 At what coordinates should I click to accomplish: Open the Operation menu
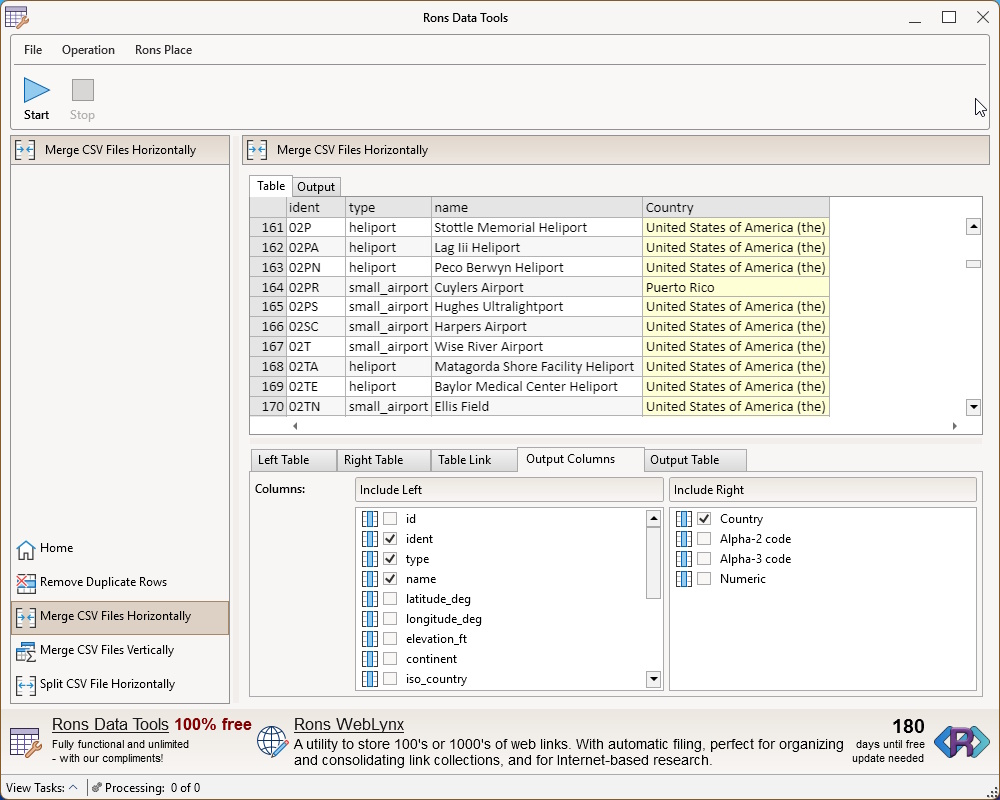[x=88, y=50]
